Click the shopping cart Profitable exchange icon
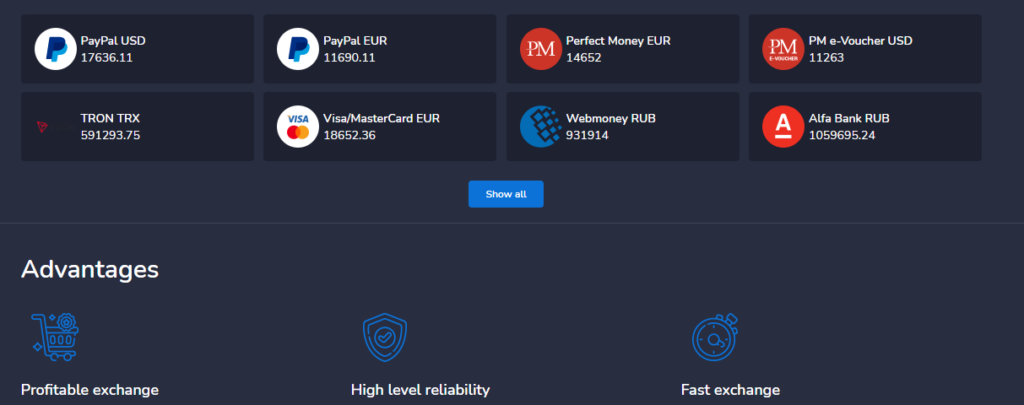1024x405 pixels. click(56, 337)
